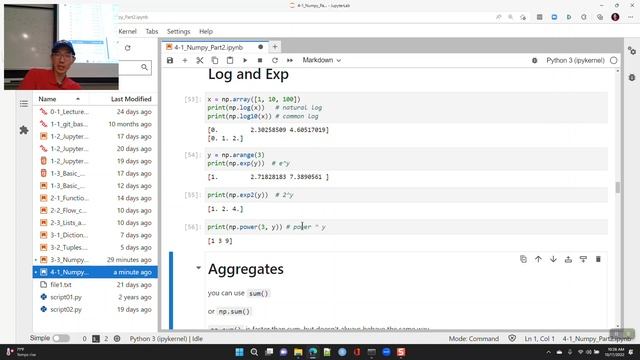Open the Kernel menu
The width and height of the screenshot is (640, 360).
click(x=127, y=31)
